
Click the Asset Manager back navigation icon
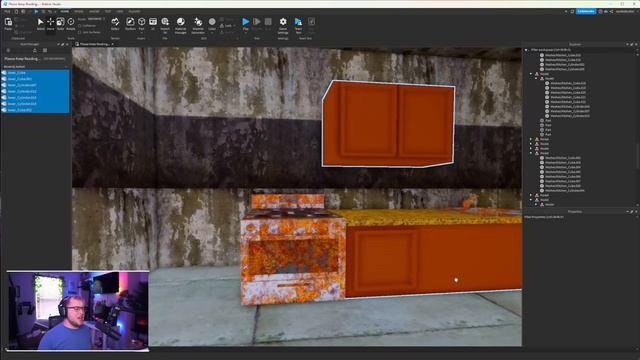[x=8, y=51]
